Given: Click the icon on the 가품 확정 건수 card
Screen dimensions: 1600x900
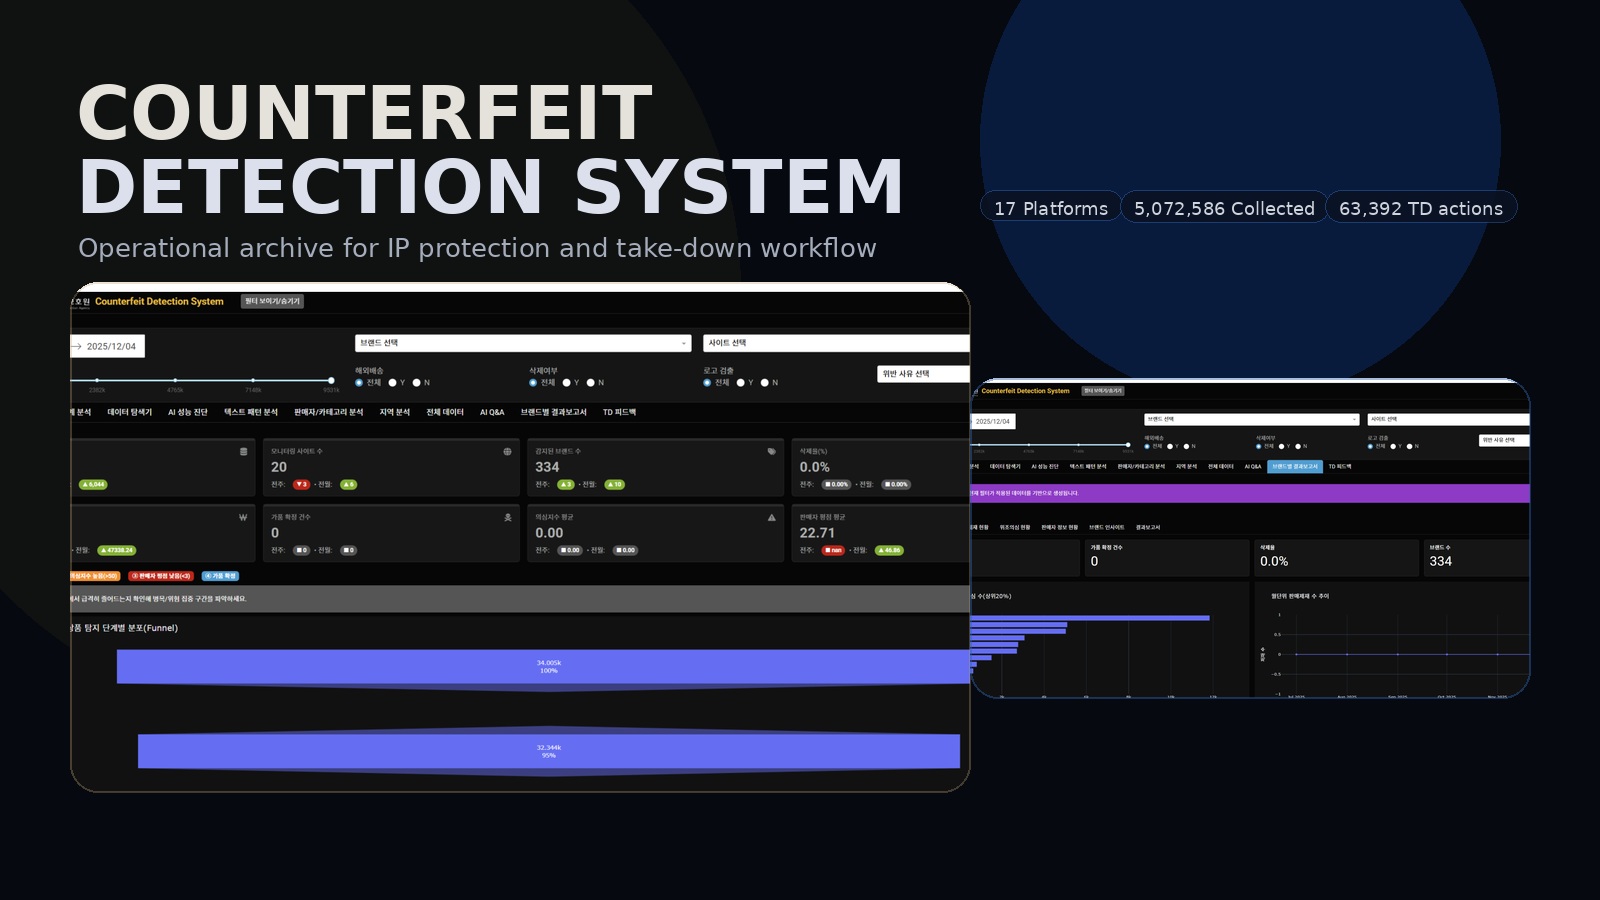Looking at the screenshot, I should click(x=507, y=516).
